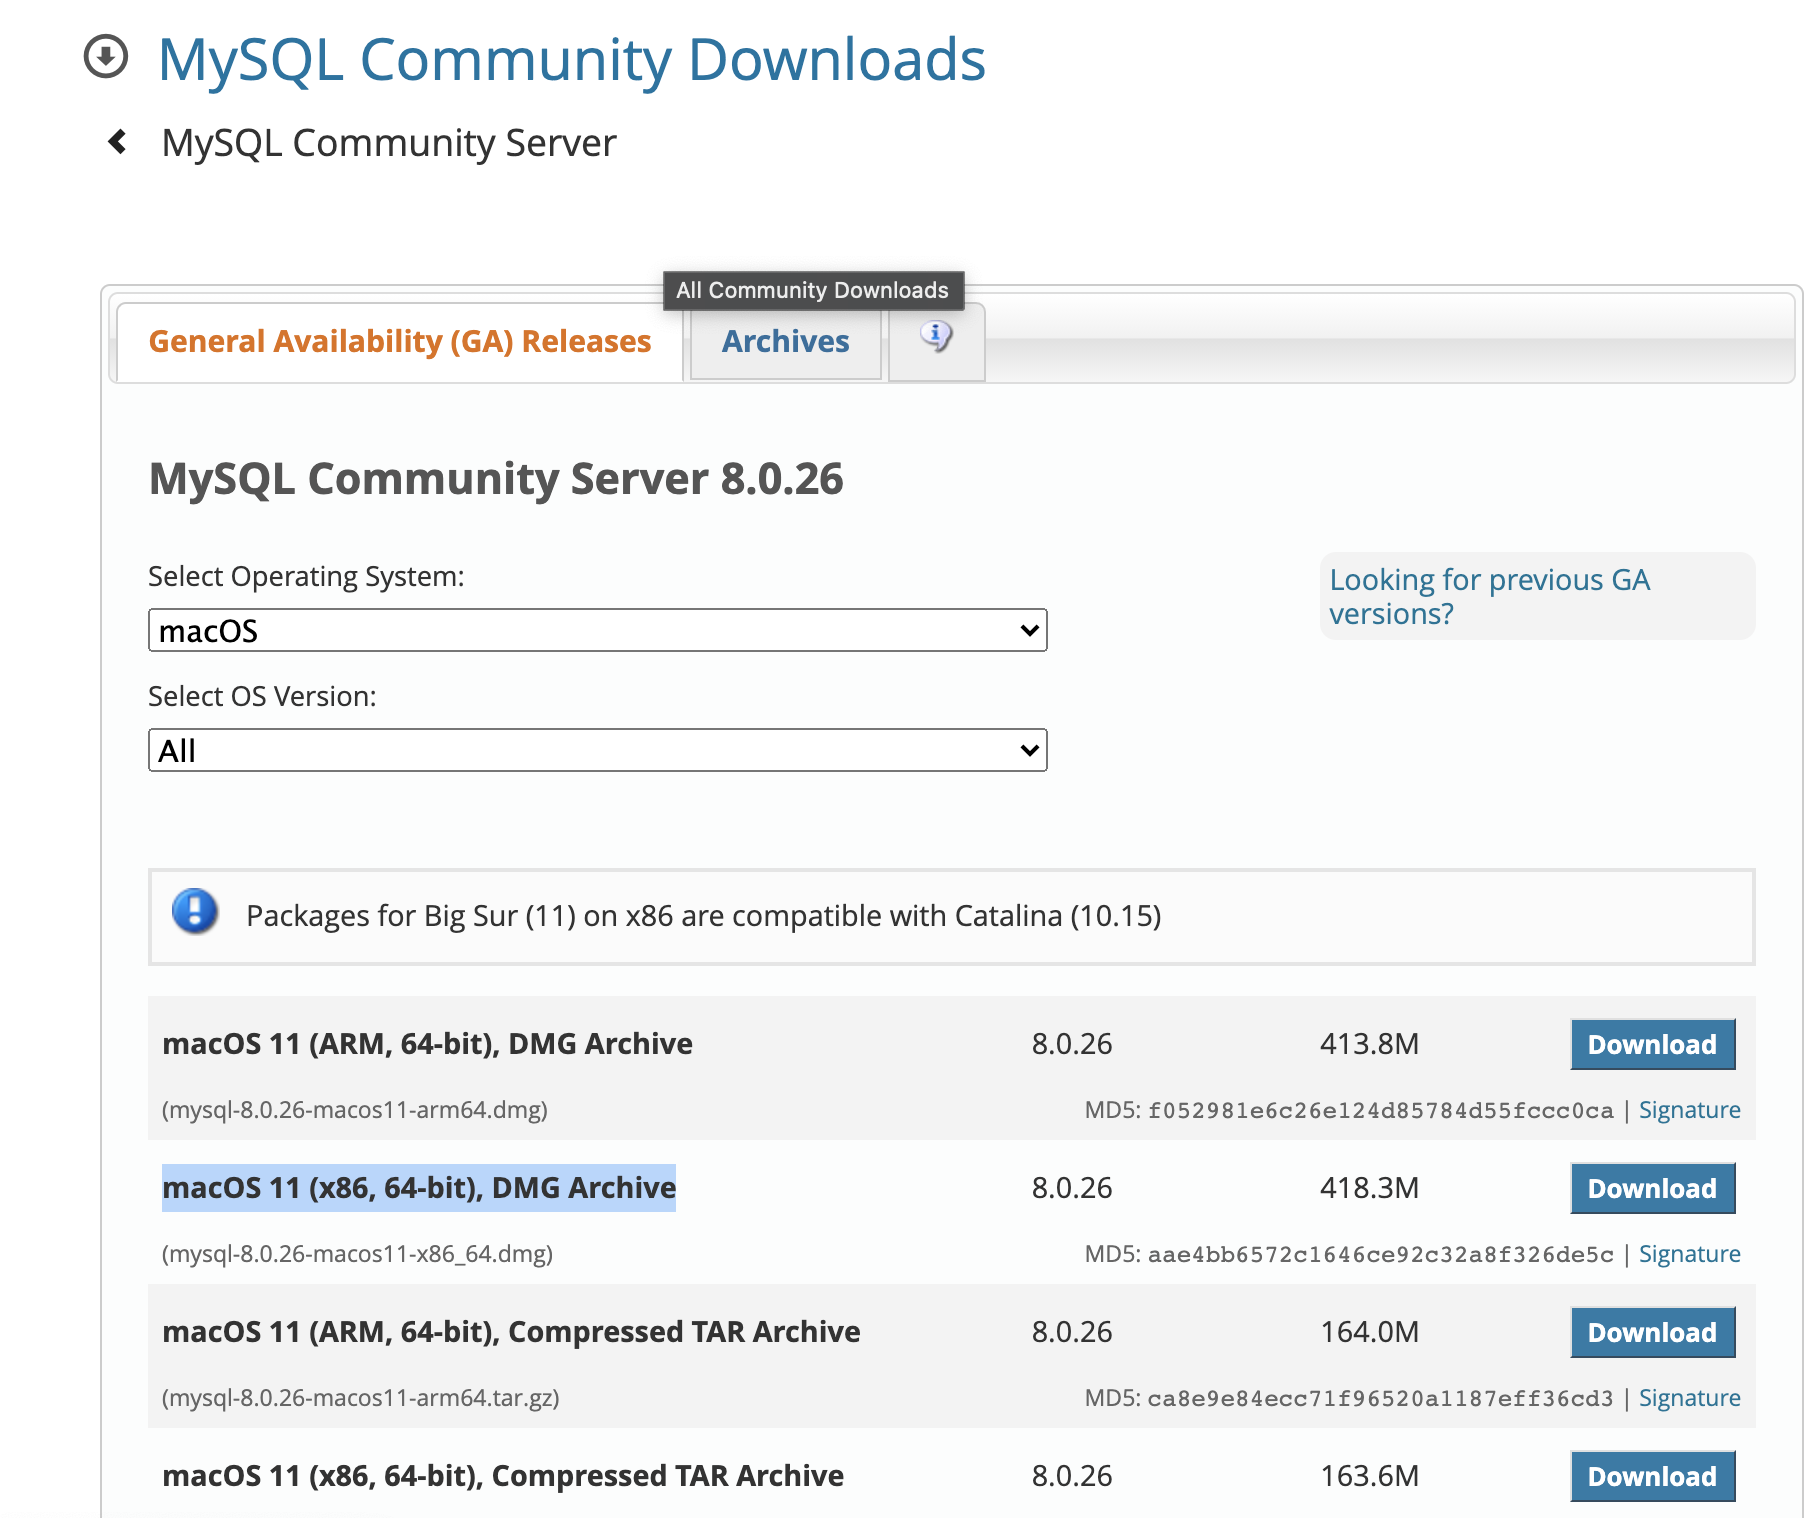Click MySQL Community Server 8.0.26 heading
Image resolution: width=1804 pixels, height=1518 pixels.
(x=496, y=479)
